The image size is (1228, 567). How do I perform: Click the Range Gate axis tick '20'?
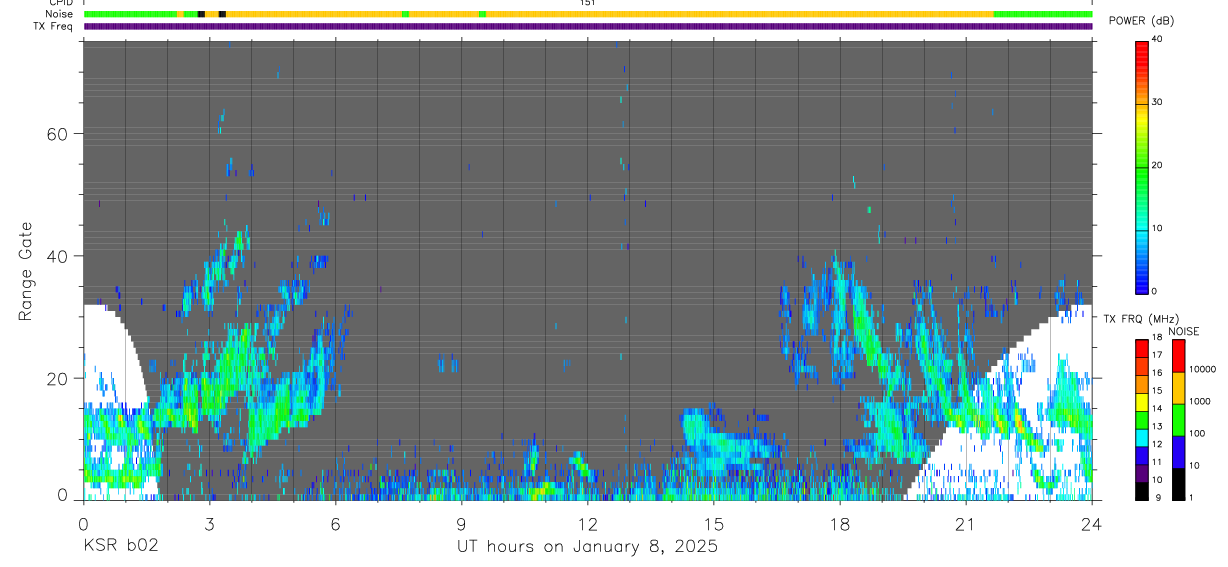58,378
